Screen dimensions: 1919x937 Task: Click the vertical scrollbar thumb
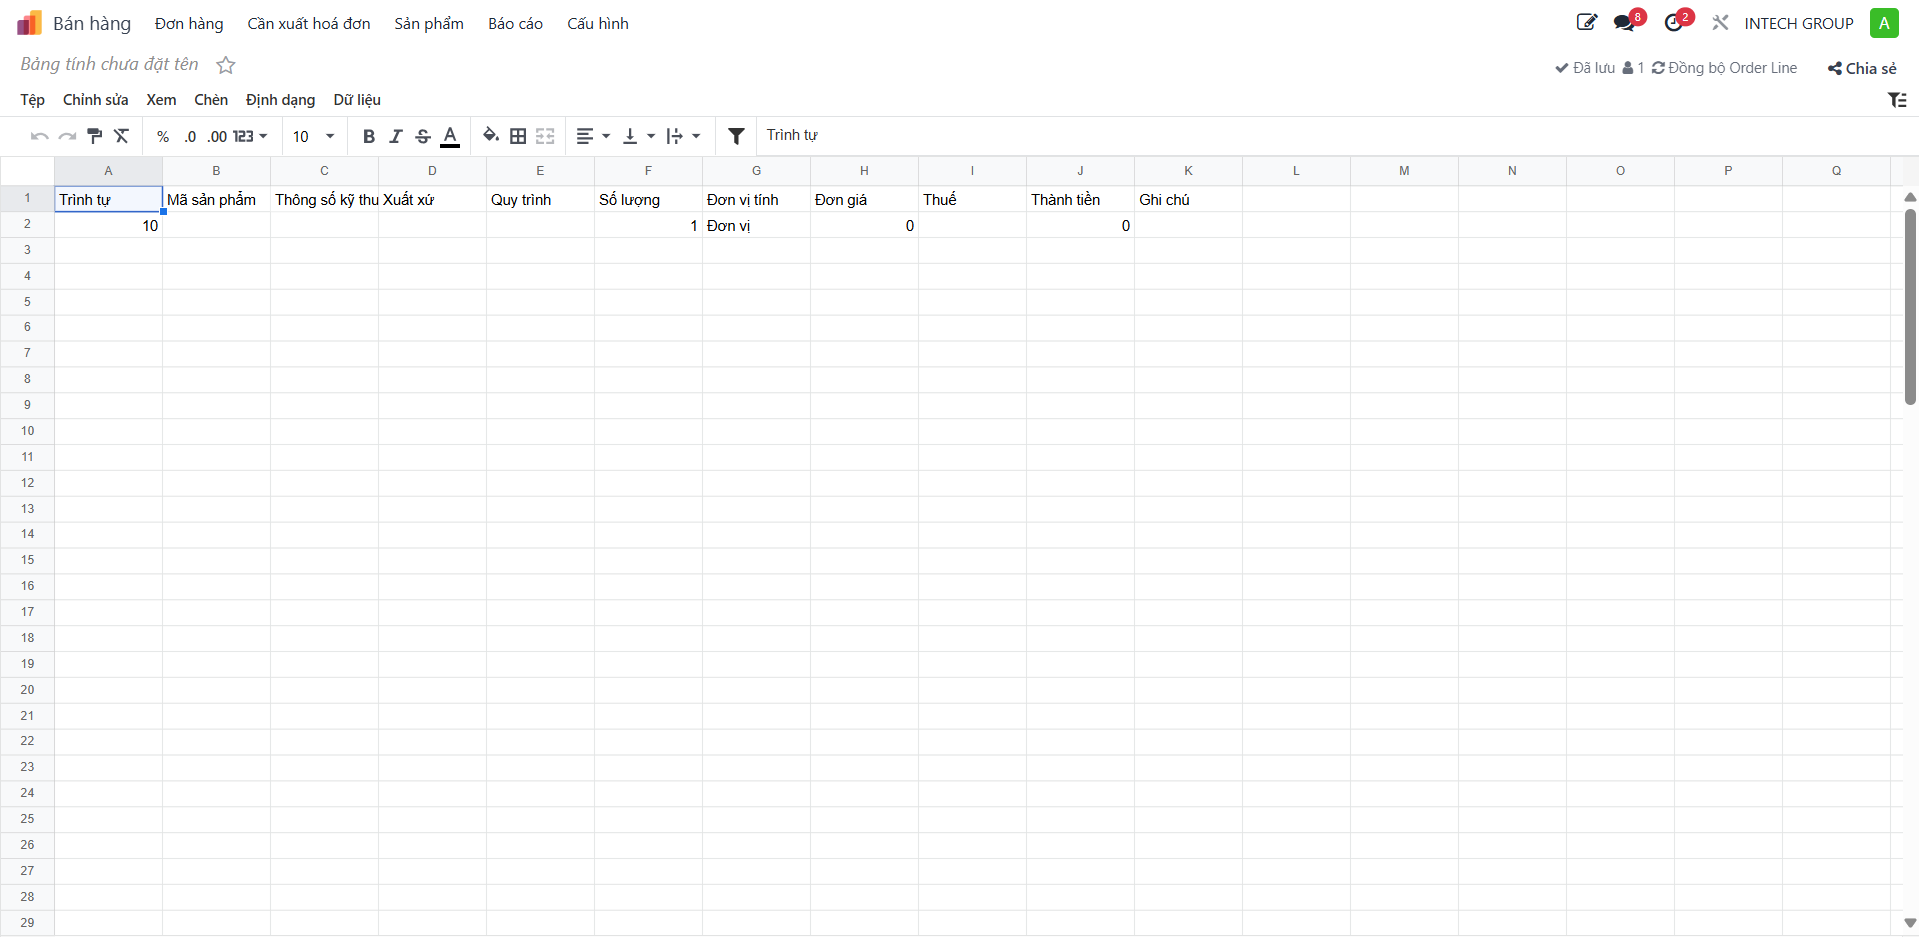(x=1910, y=307)
